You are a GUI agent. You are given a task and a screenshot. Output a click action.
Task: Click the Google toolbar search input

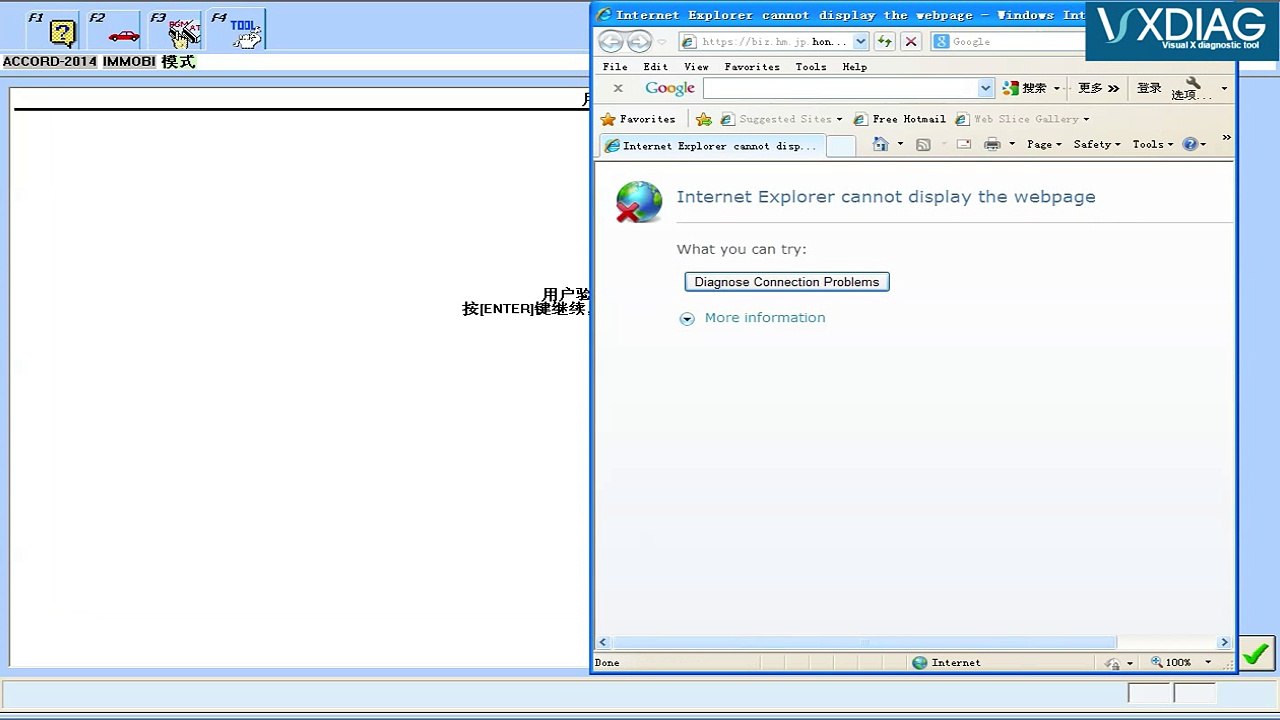[x=841, y=88]
